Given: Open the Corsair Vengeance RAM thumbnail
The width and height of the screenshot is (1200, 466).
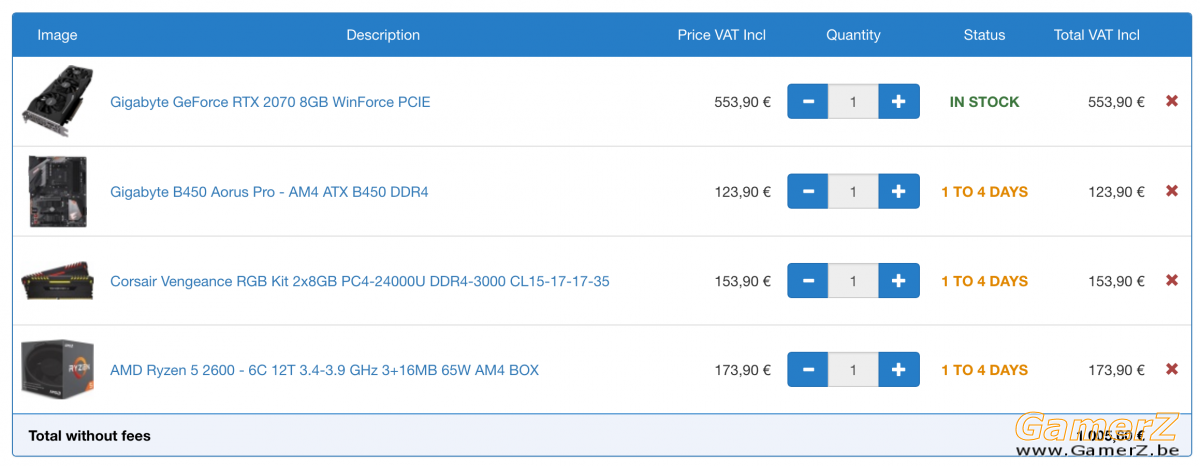Looking at the screenshot, I should (x=58, y=281).
